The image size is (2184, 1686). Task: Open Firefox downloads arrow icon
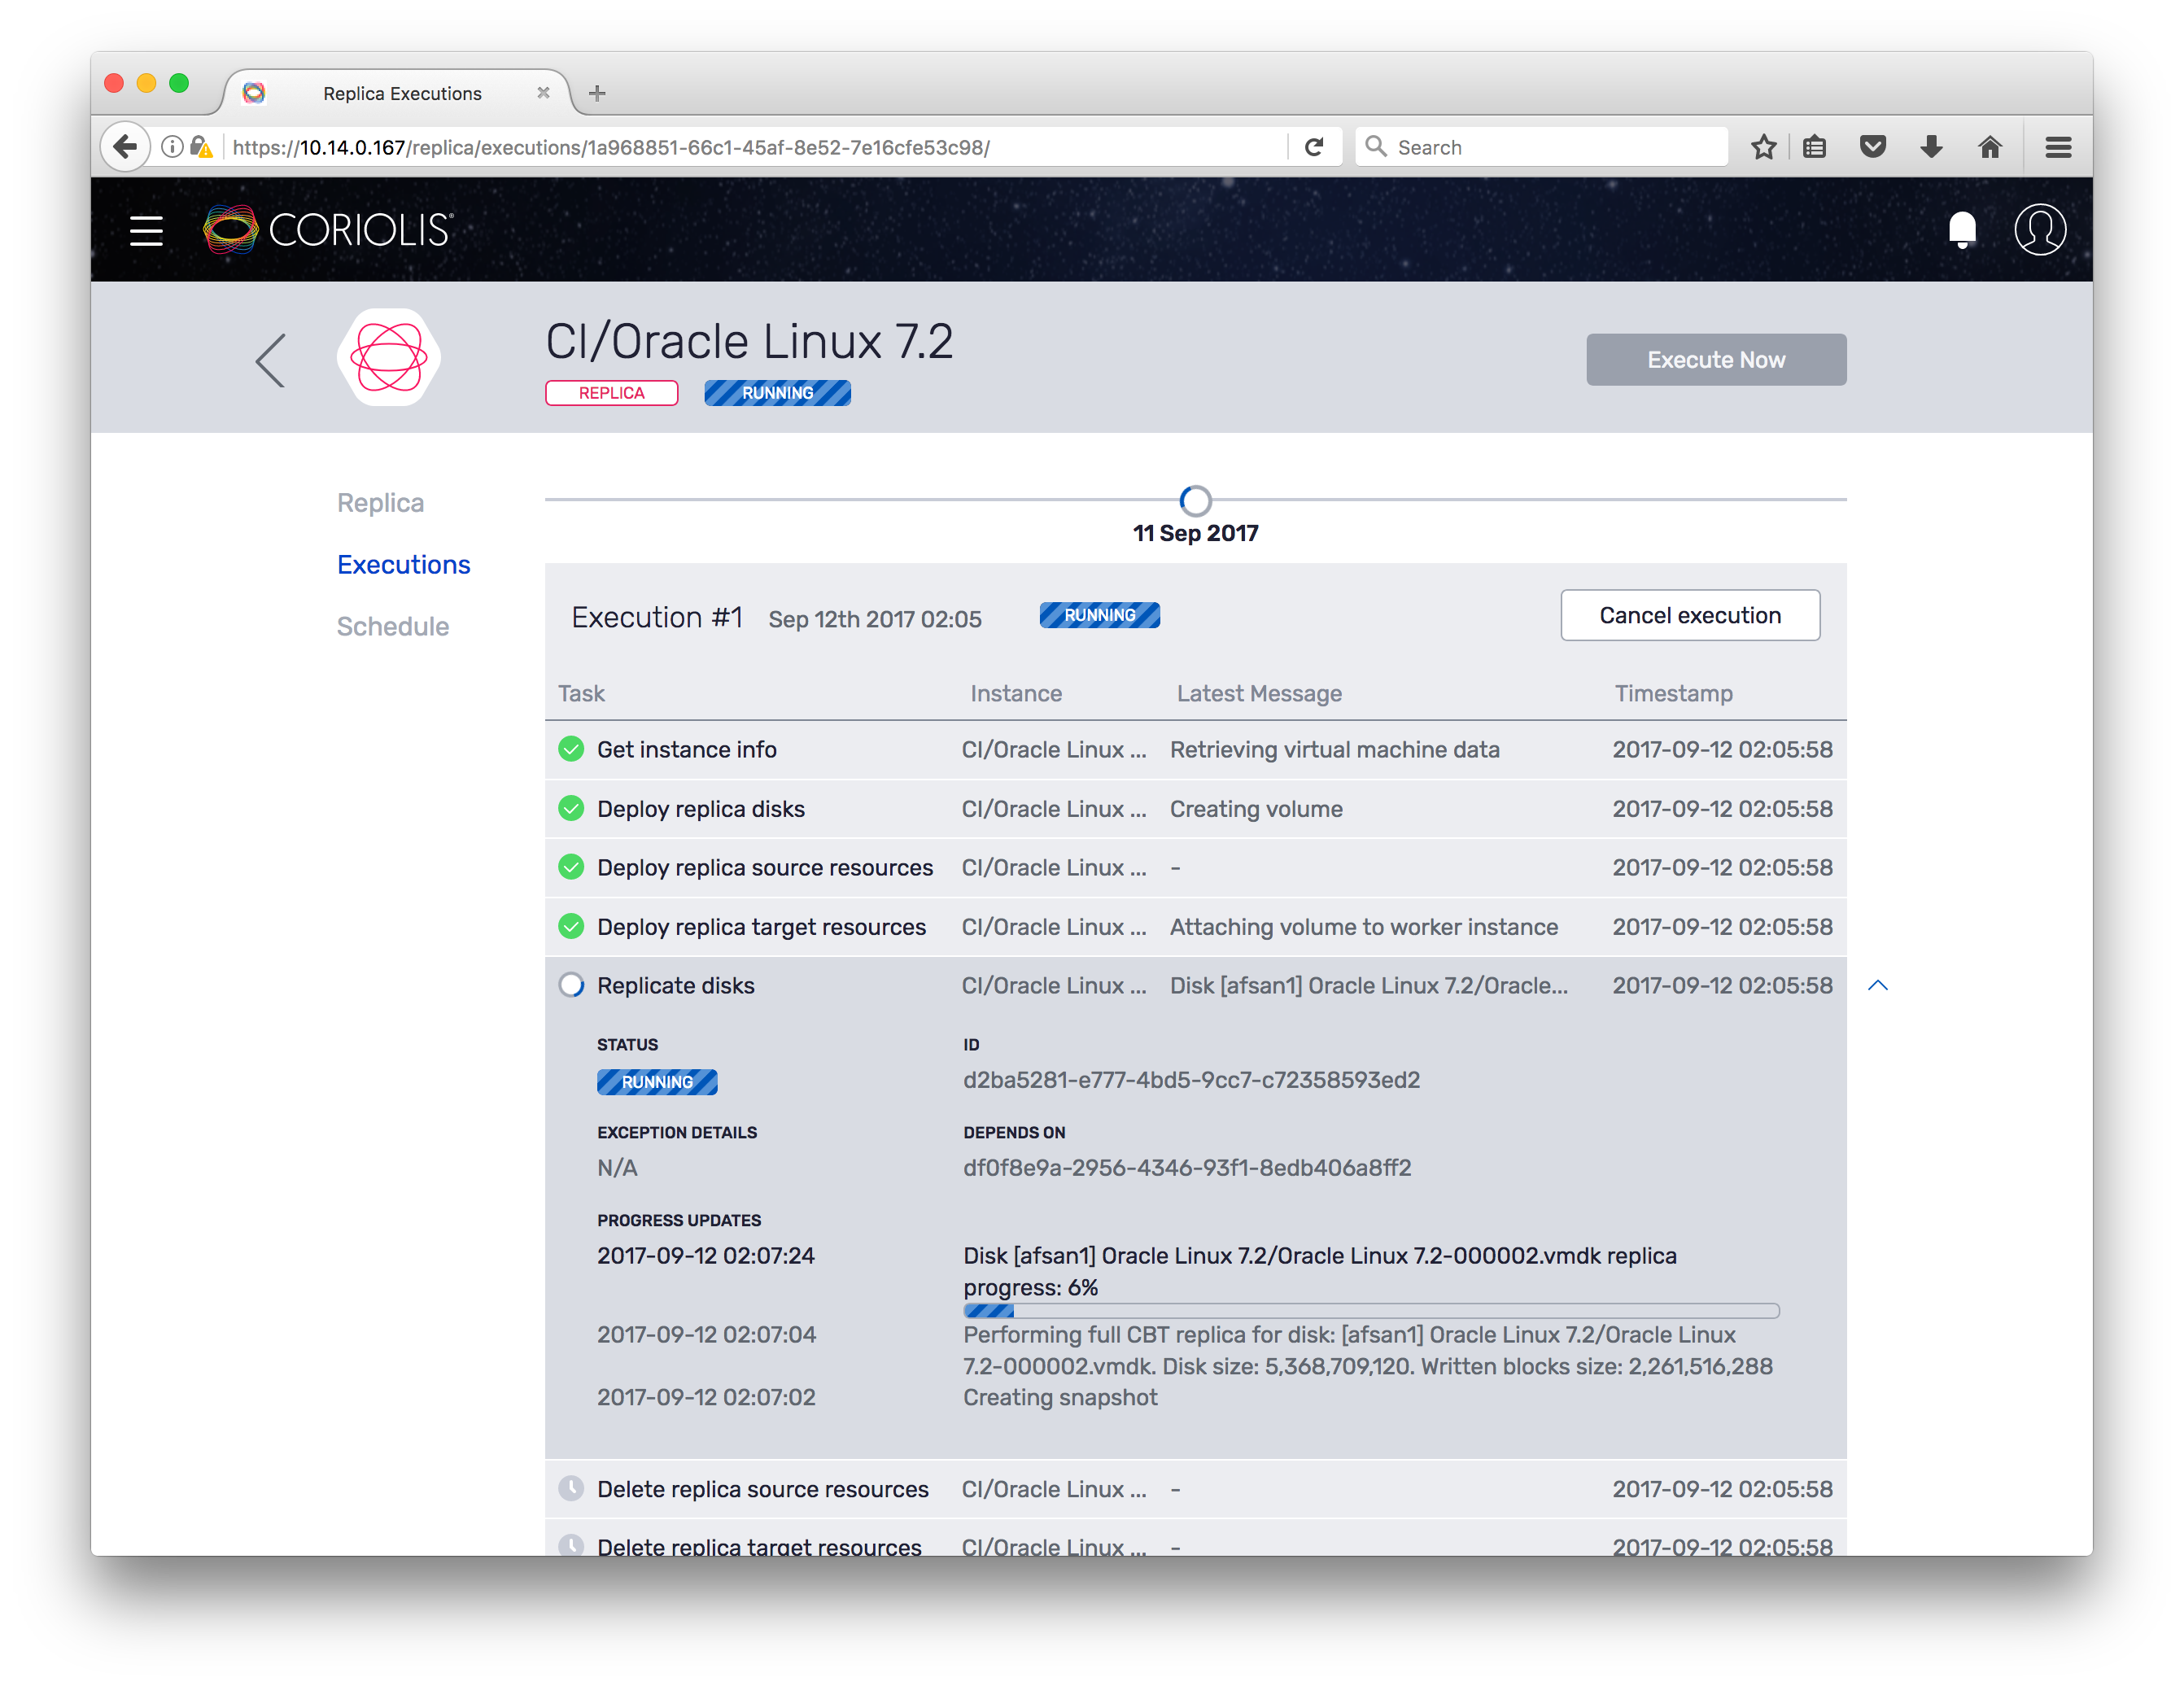pyautogui.click(x=1931, y=147)
